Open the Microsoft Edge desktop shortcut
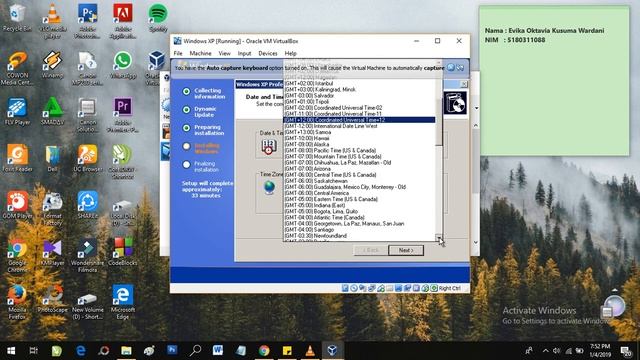 [x=123, y=302]
